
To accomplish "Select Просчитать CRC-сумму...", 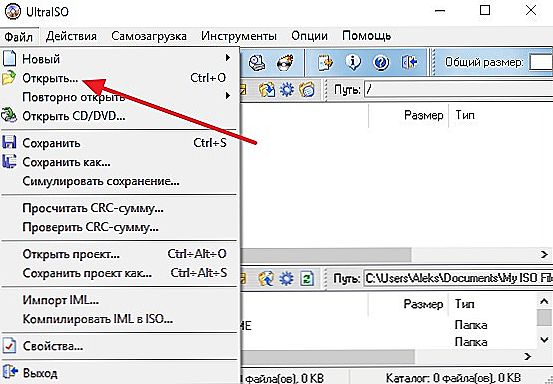I will (x=119, y=208).
